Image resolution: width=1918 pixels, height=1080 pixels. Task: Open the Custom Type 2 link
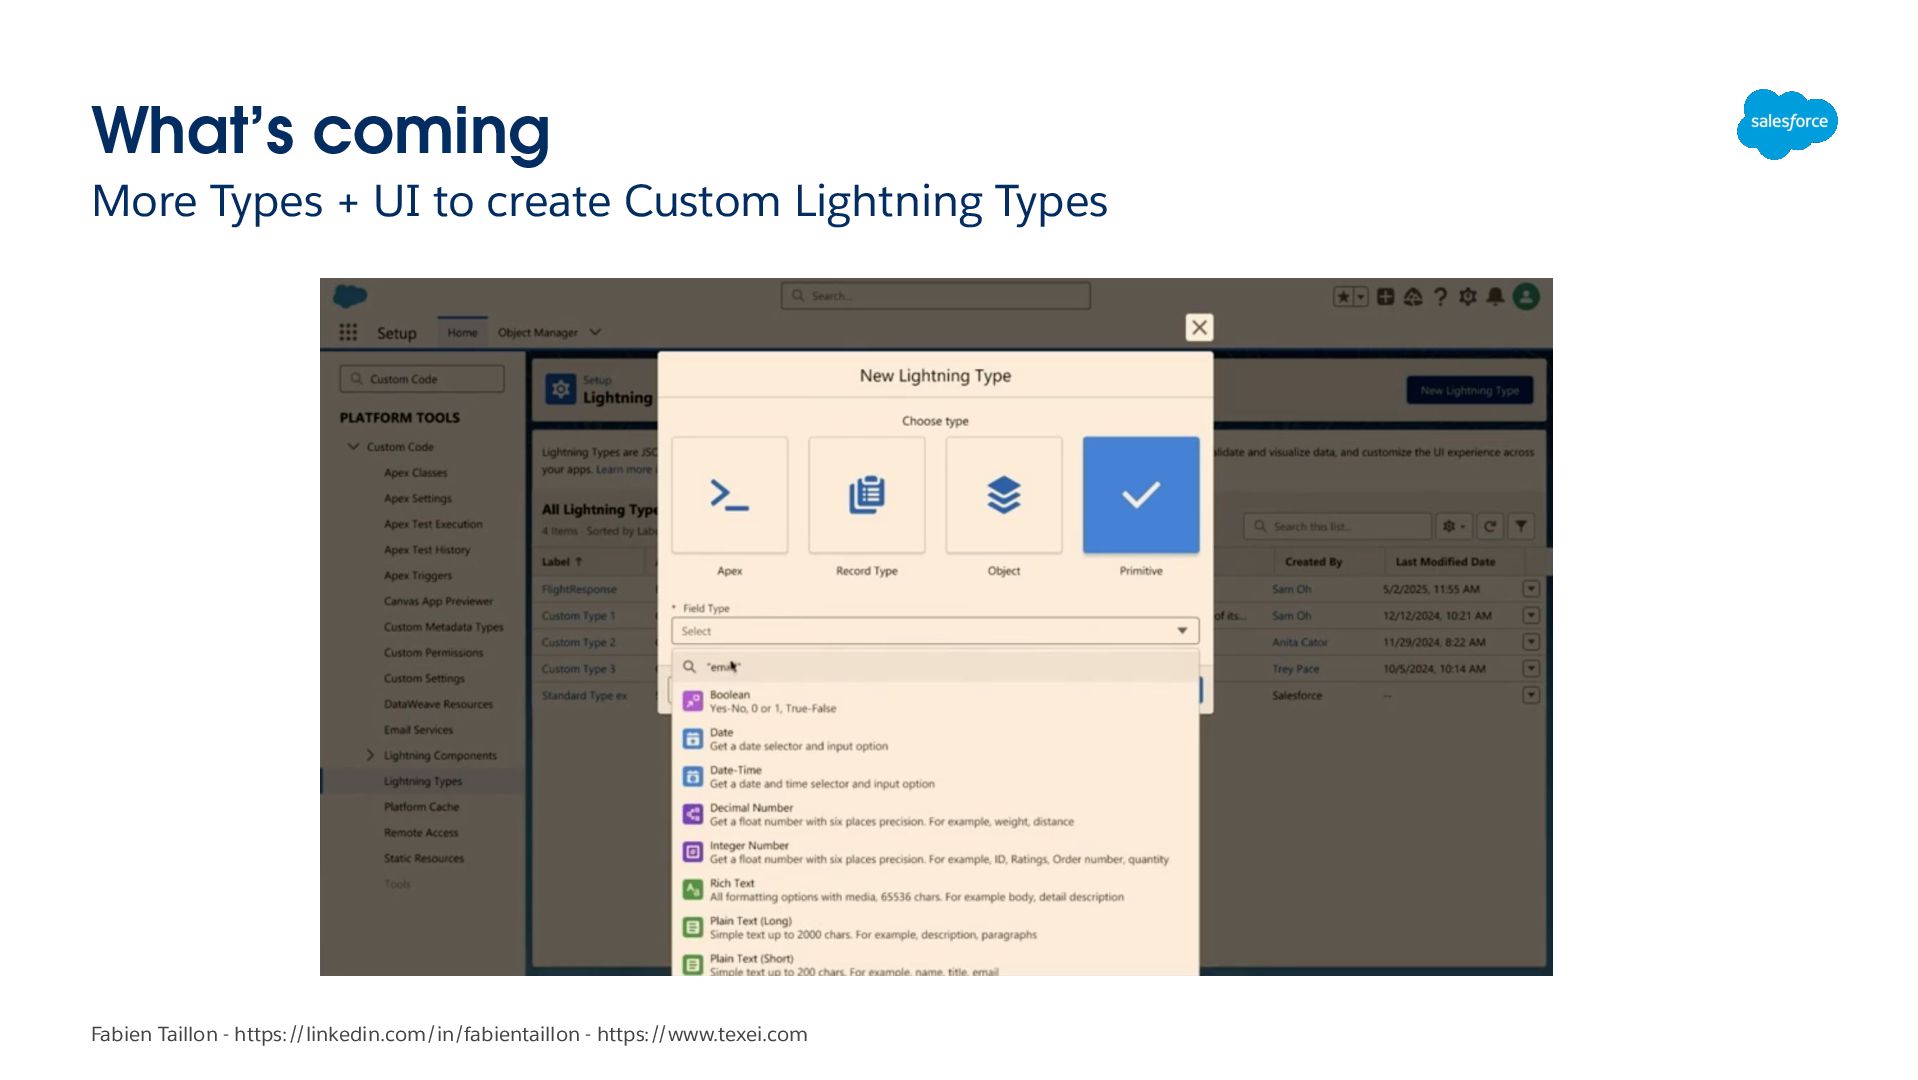tap(579, 642)
